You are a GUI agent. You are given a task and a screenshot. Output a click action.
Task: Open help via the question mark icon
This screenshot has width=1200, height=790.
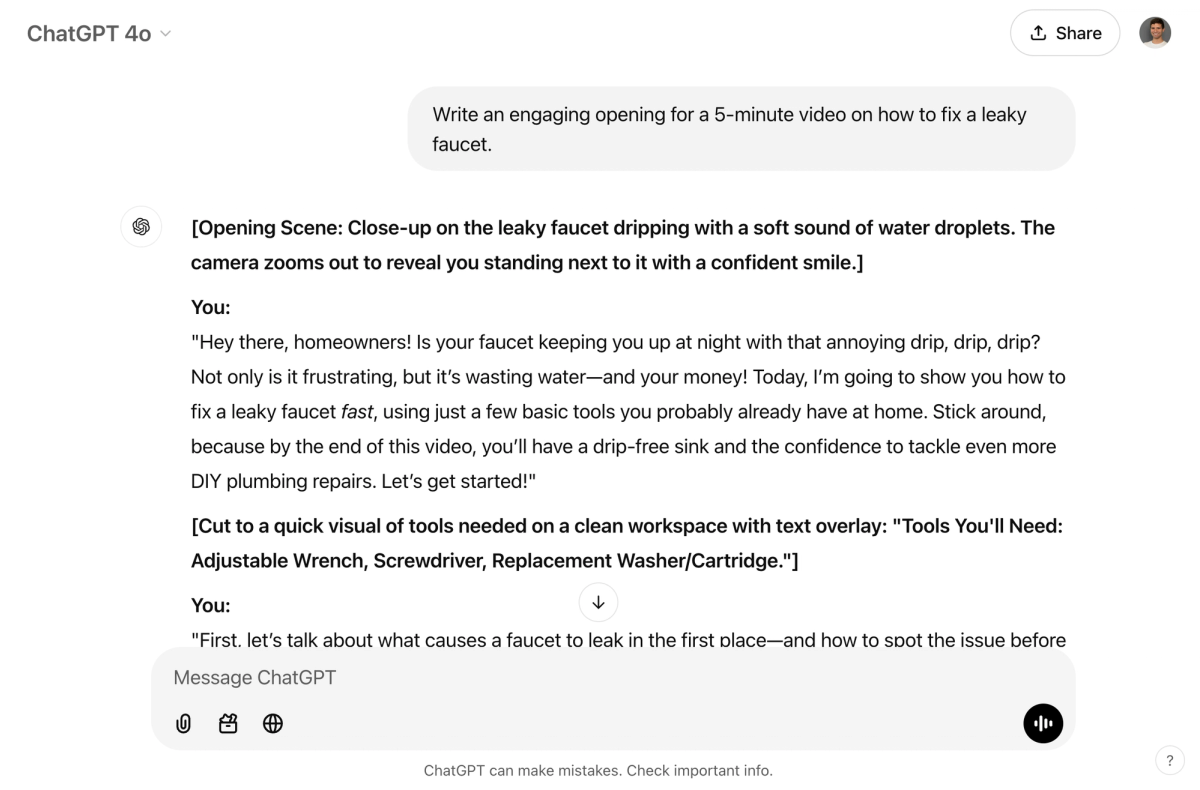tap(1169, 760)
